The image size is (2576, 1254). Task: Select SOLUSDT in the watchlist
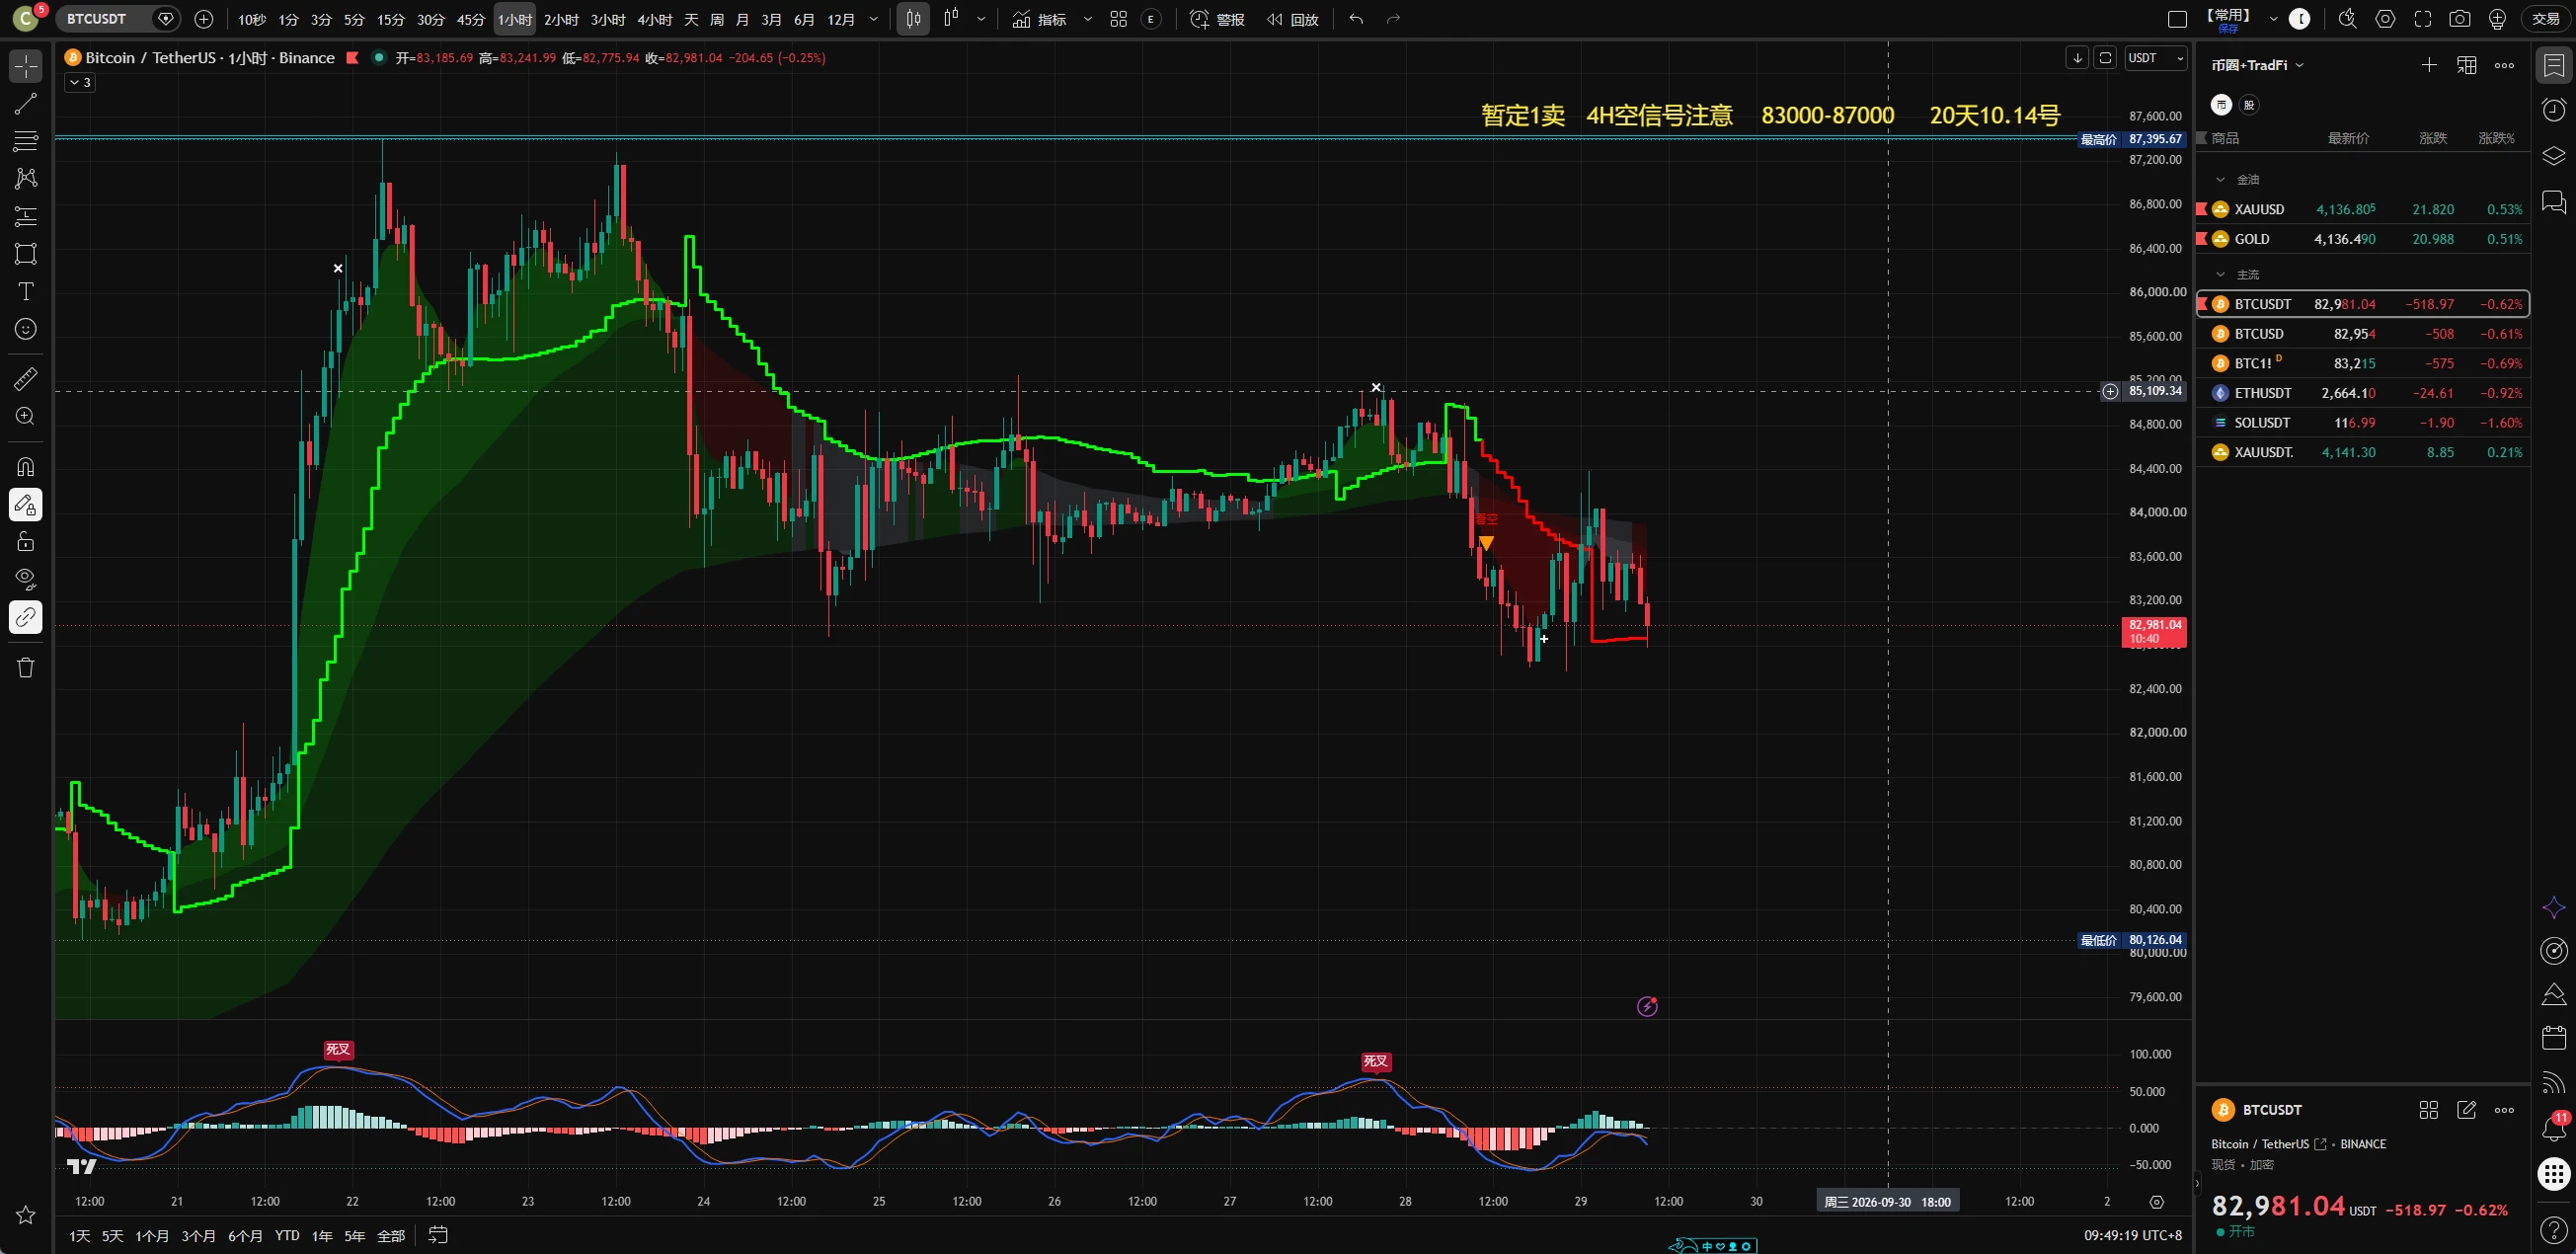[2362, 423]
